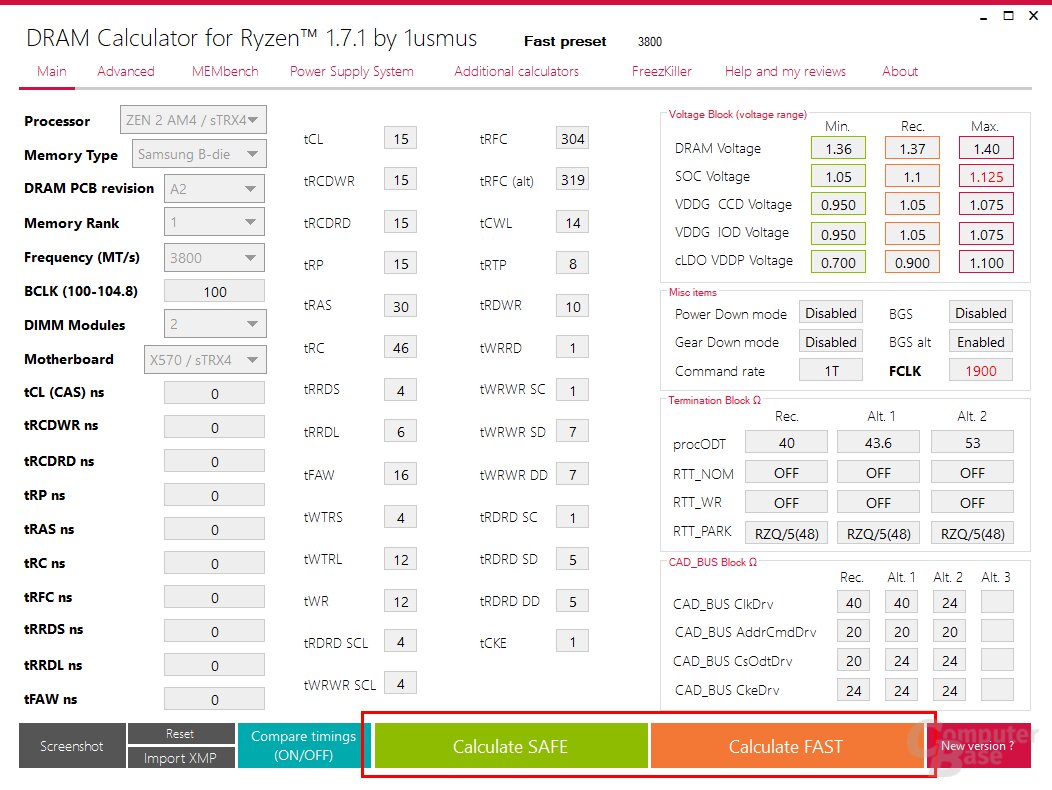The image size is (1052, 790).
Task: Toggle Compare timings (ON/OFF)
Action: (x=303, y=746)
